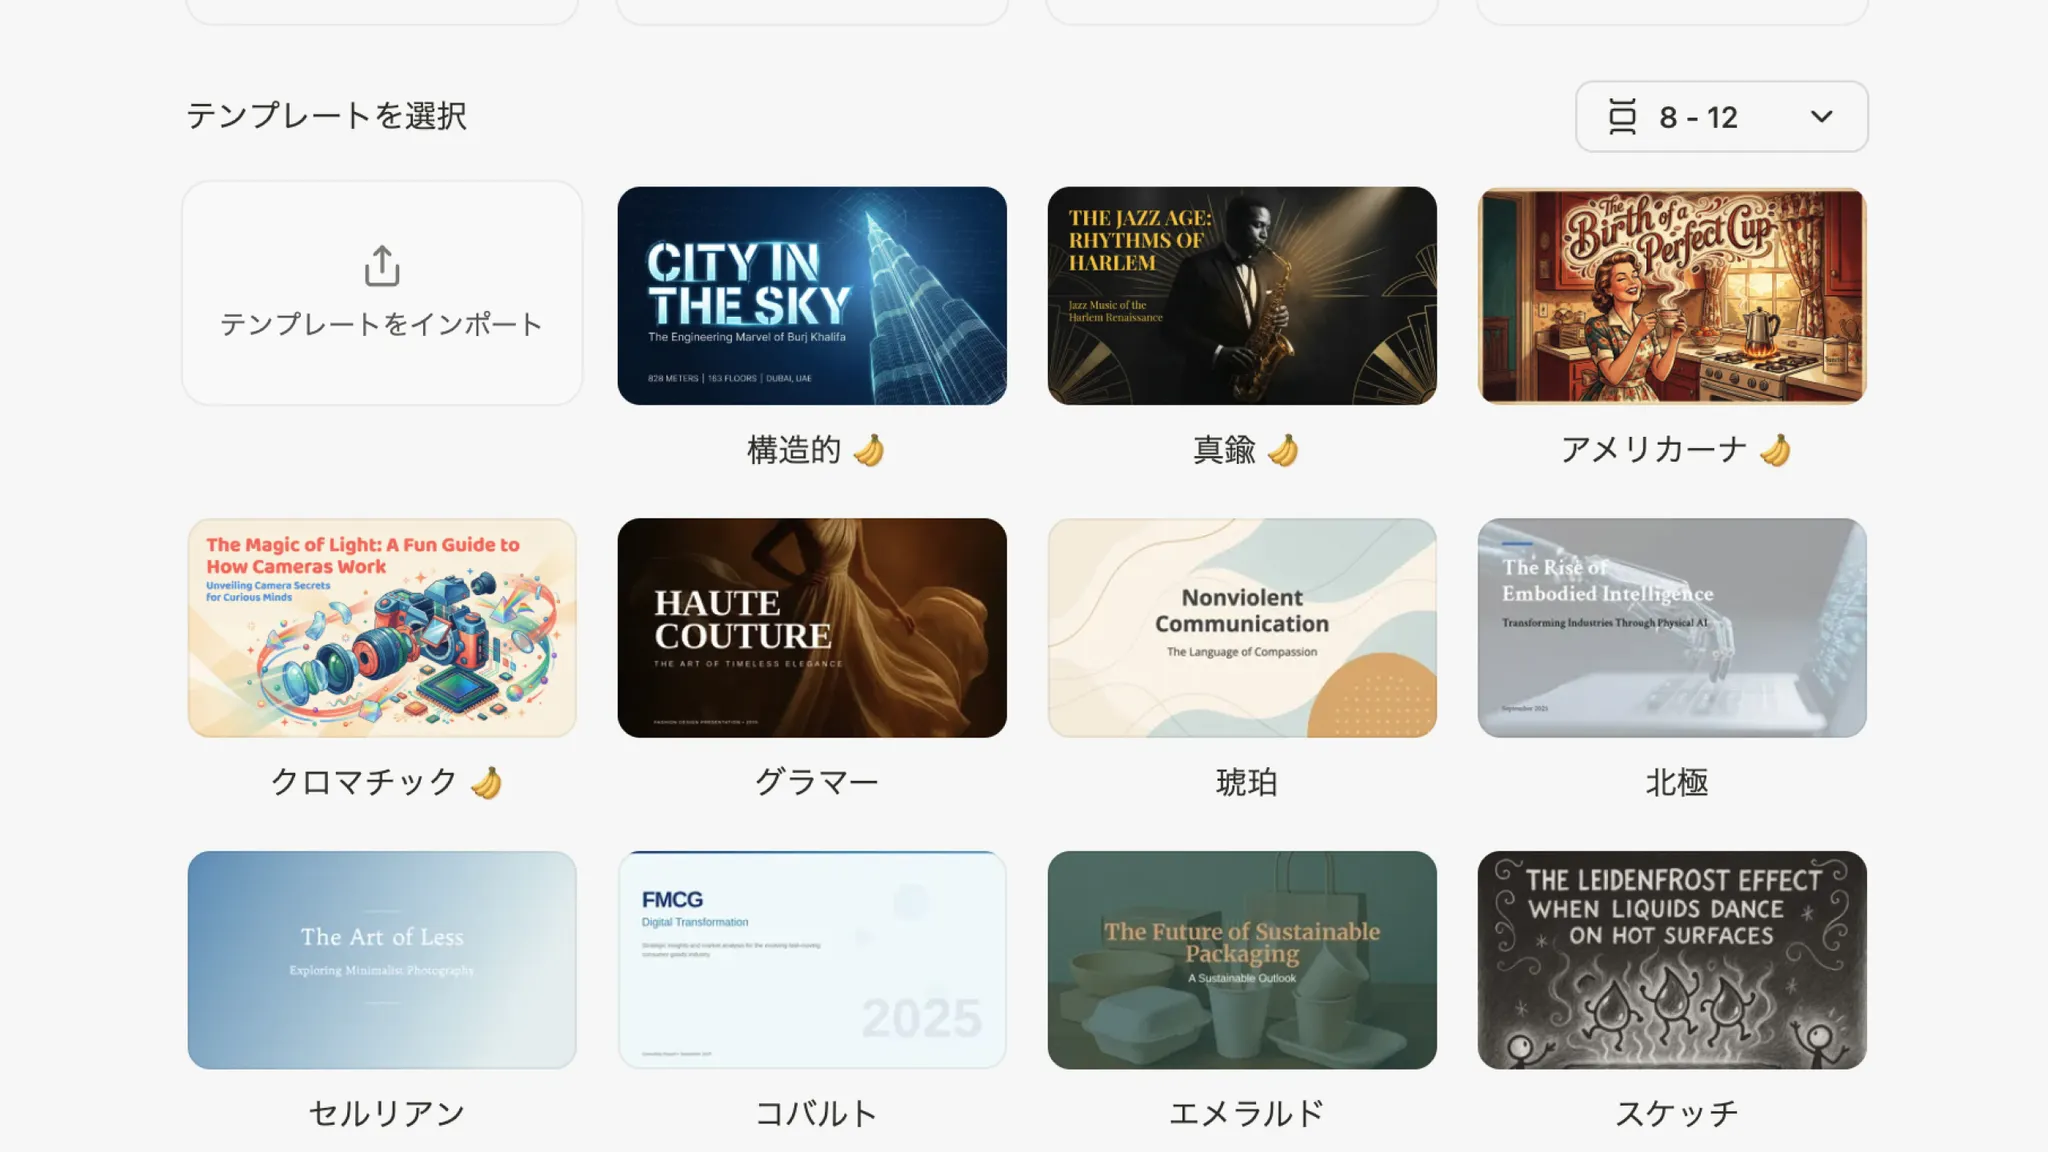Screen dimensions: 2048x1152
Task: Choose the Jazz Age Harlem template thumbnail
Action: pos(1242,296)
